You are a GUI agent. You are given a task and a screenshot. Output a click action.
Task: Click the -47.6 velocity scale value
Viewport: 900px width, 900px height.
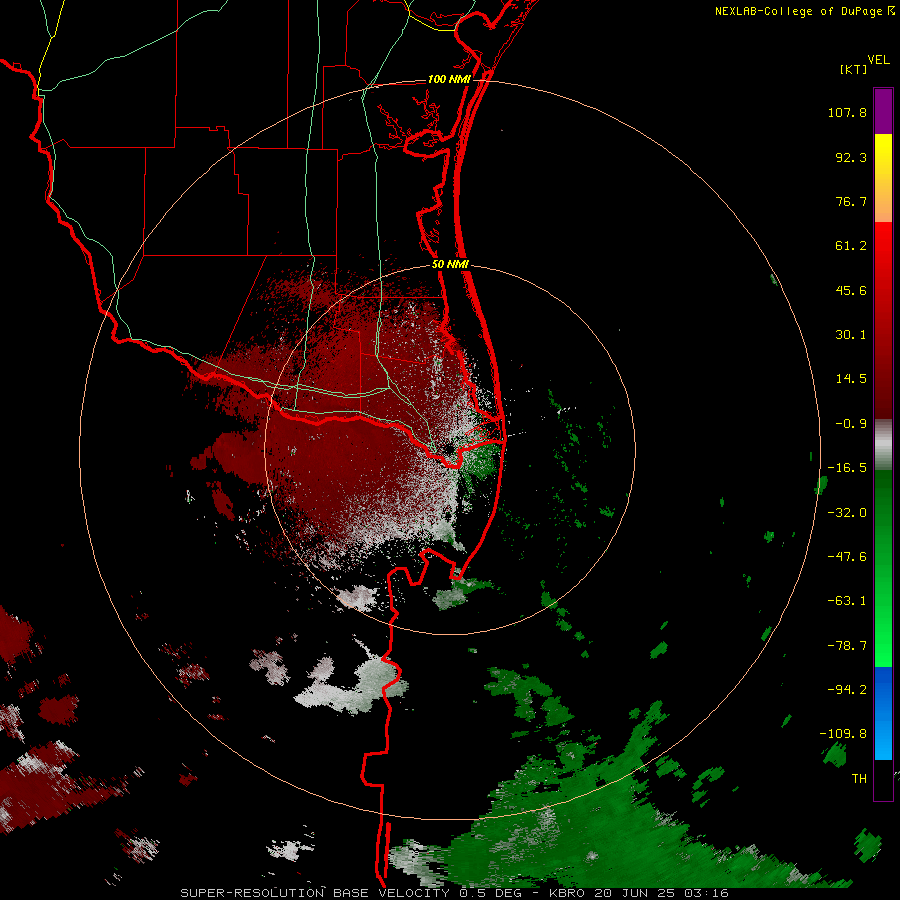(x=847, y=557)
